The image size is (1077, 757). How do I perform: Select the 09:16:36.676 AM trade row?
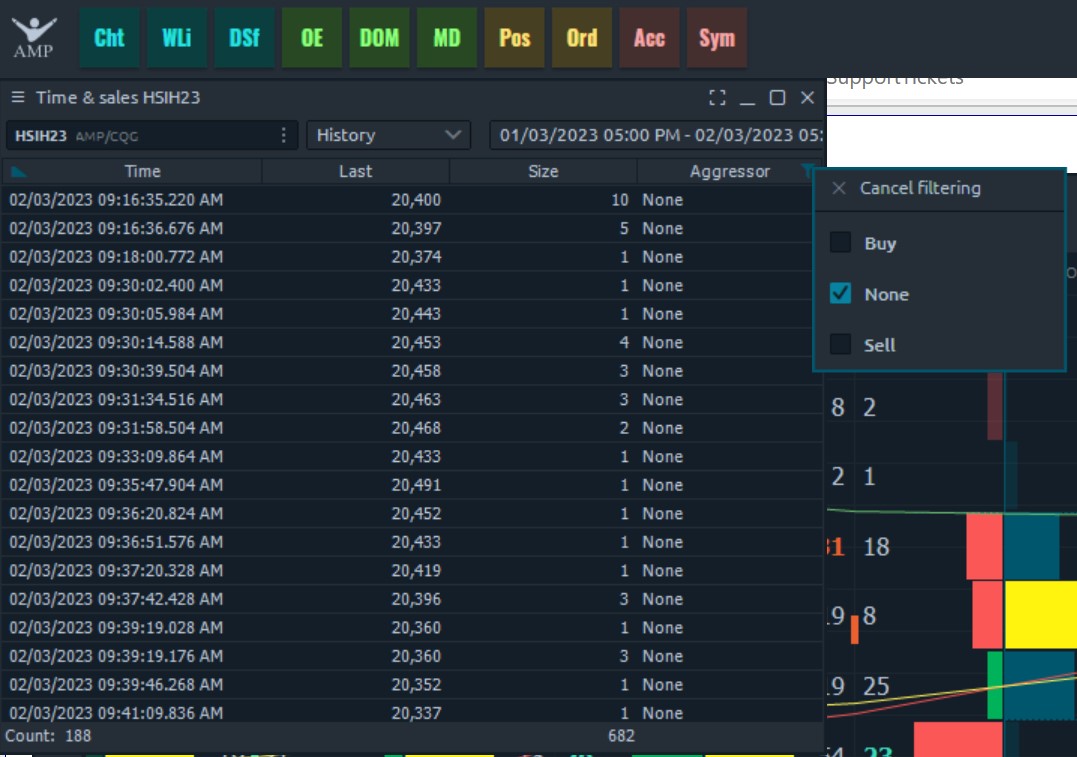[x=412, y=229]
